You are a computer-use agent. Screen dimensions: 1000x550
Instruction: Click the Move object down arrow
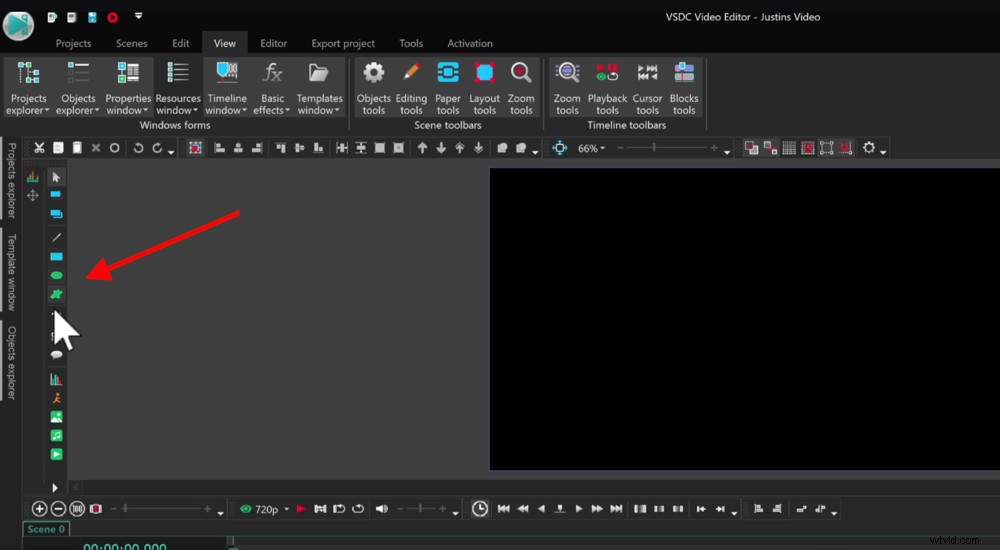(441, 148)
